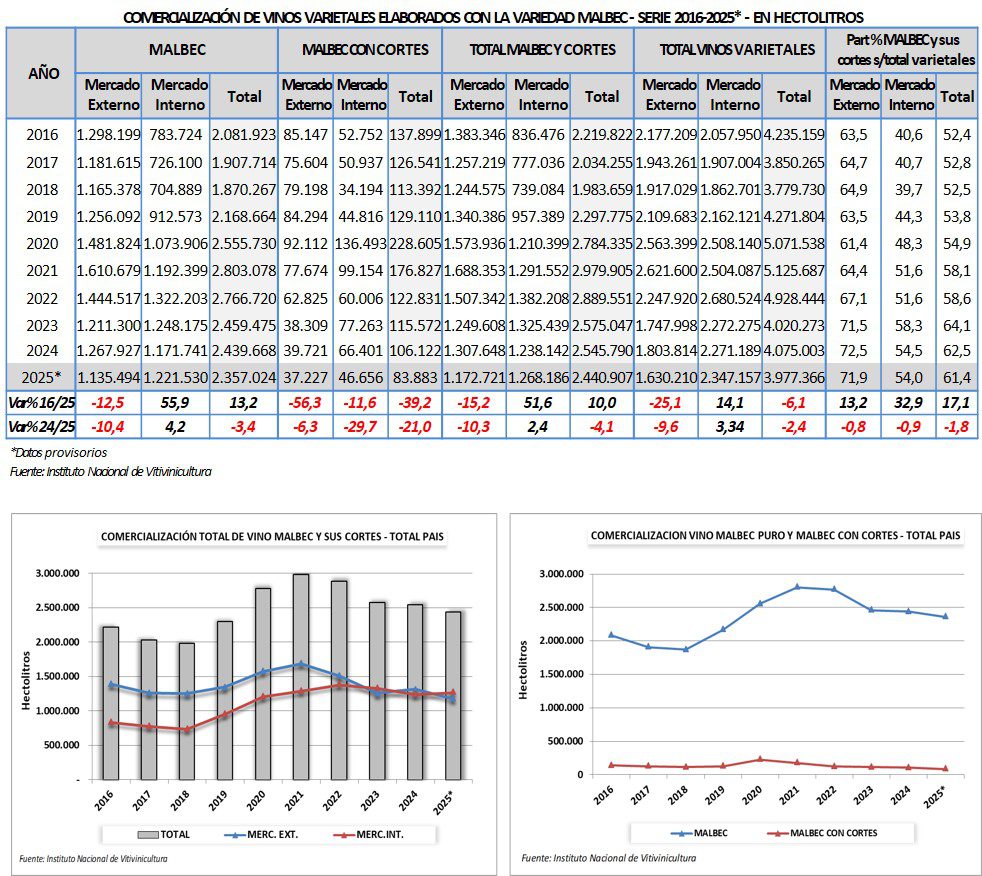Click the MERC. EXT. legend marker
Screen dimensions: 982x876
234,833
